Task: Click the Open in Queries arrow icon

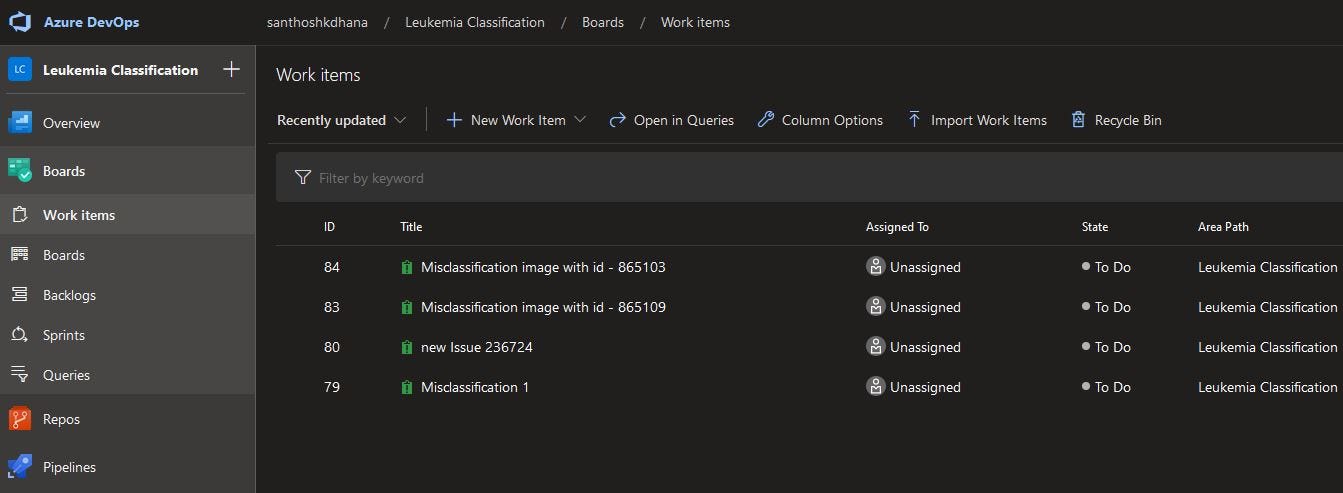Action: (x=617, y=120)
